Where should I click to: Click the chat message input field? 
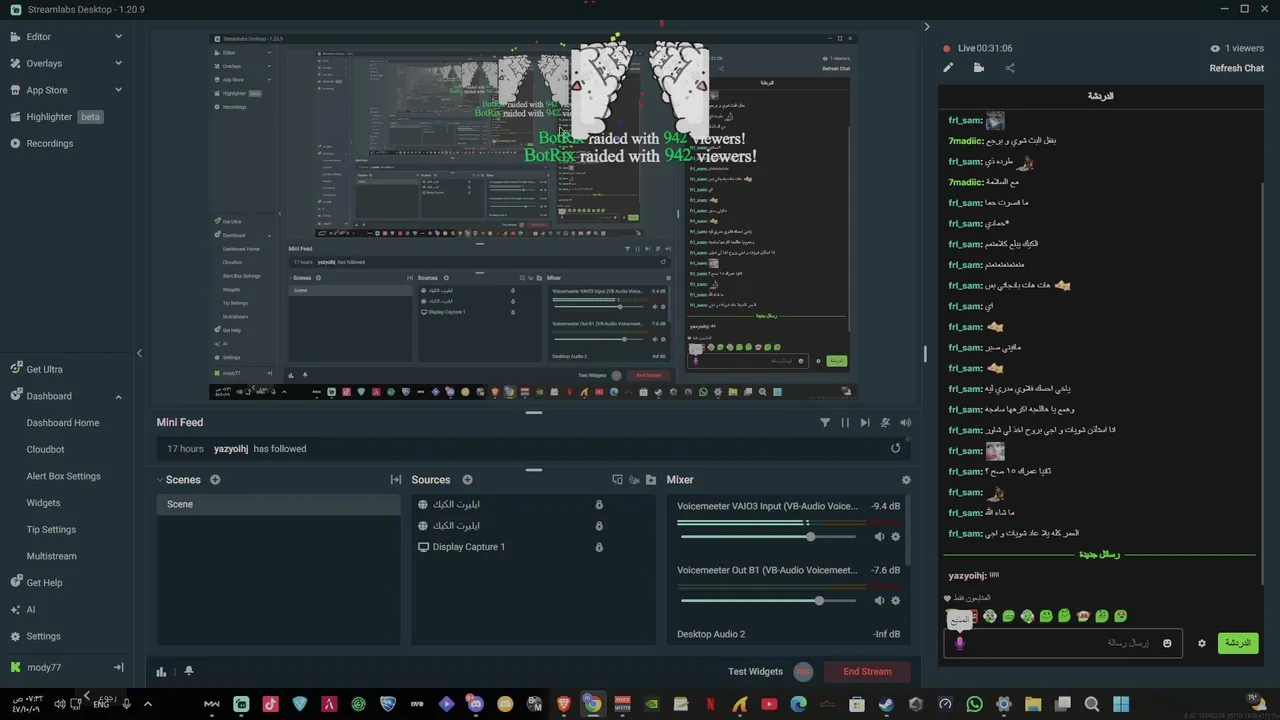point(1062,643)
